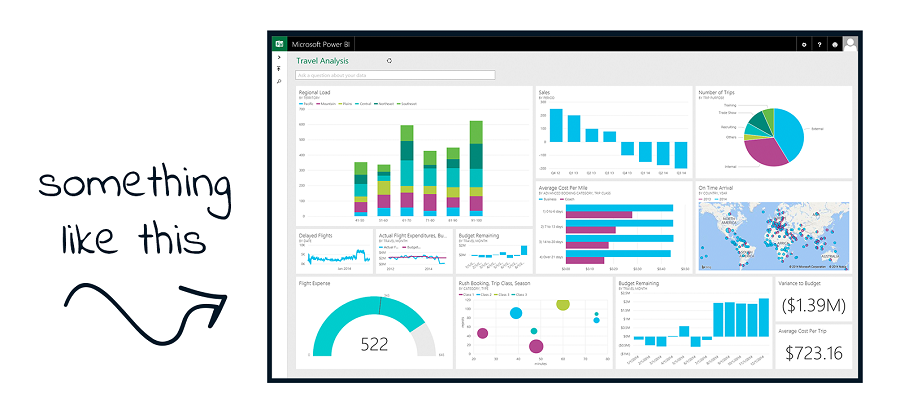
Task: Click the Central legend entry in Regional Load
Action: (x=363, y=104)
